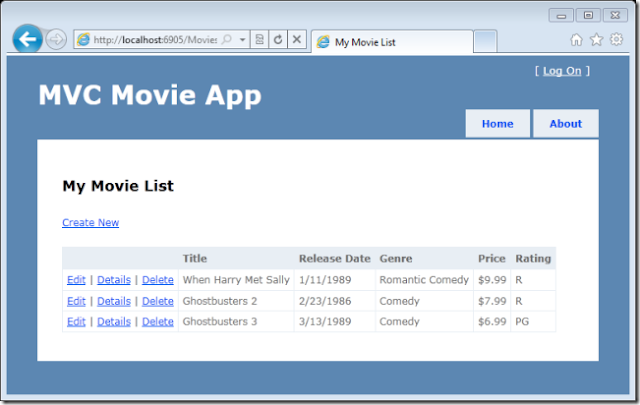Image resolution: width=640 pixels, height=405 pixels.
Task: Toggle the compatibility view icon
Action: tap(259, 40)
